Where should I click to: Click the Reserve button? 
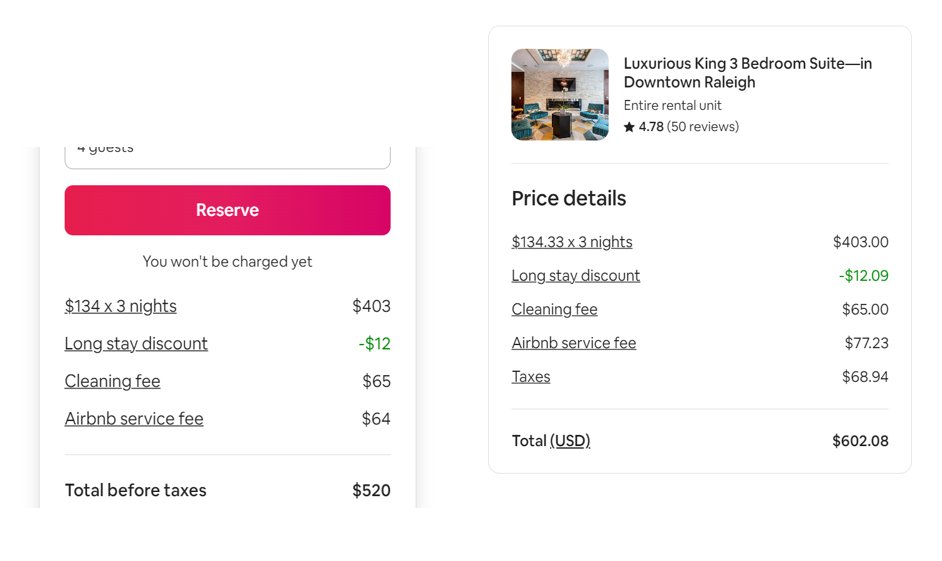tap(227, 210)
